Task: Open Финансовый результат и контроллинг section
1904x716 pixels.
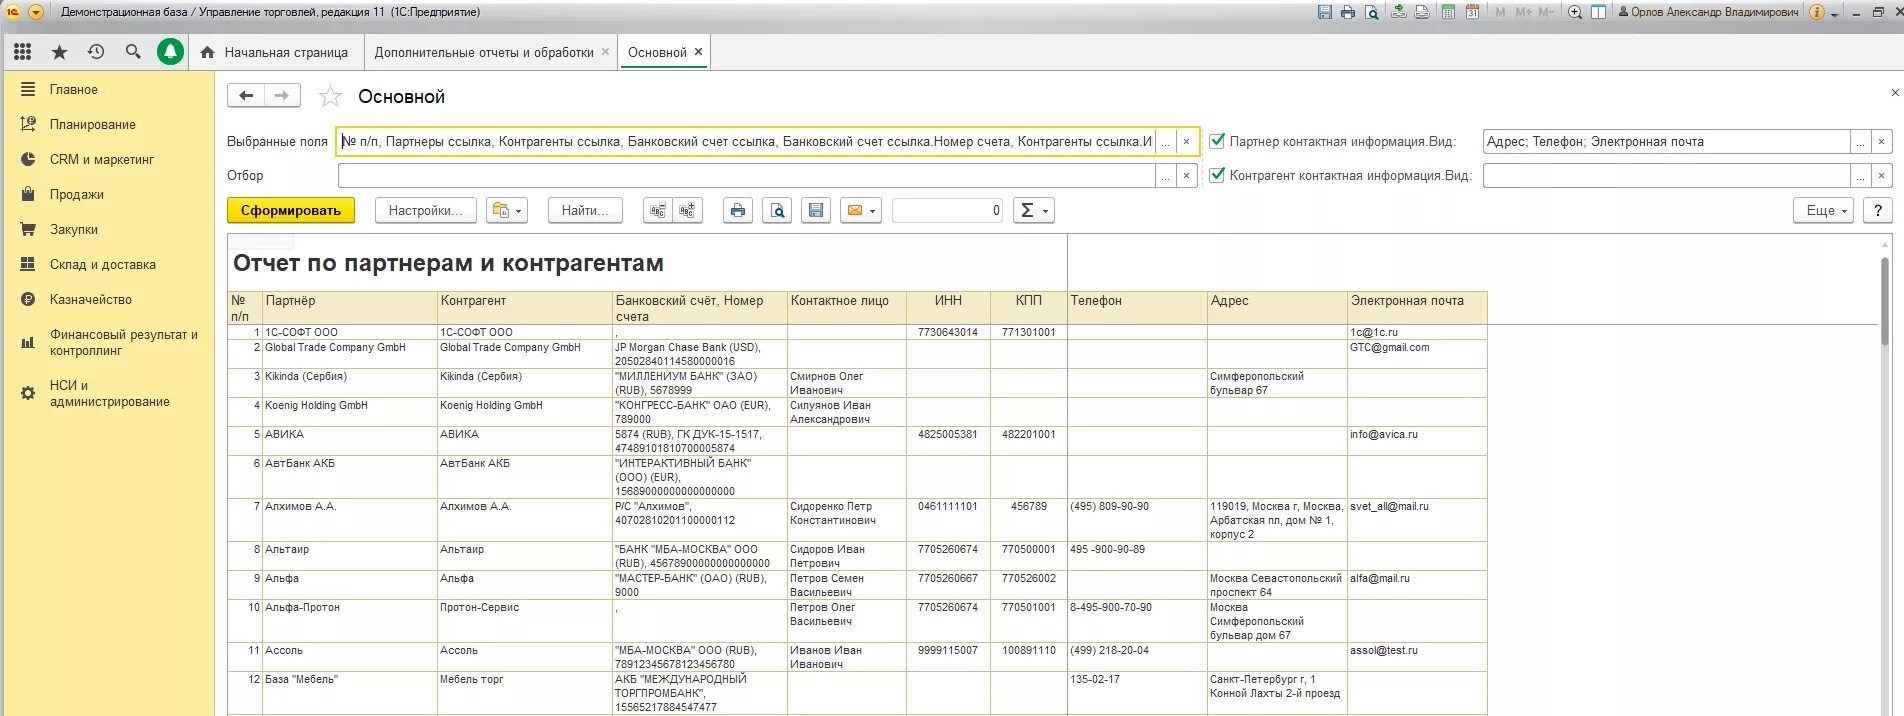Action: pyautogui.click(x=108, y=342)
